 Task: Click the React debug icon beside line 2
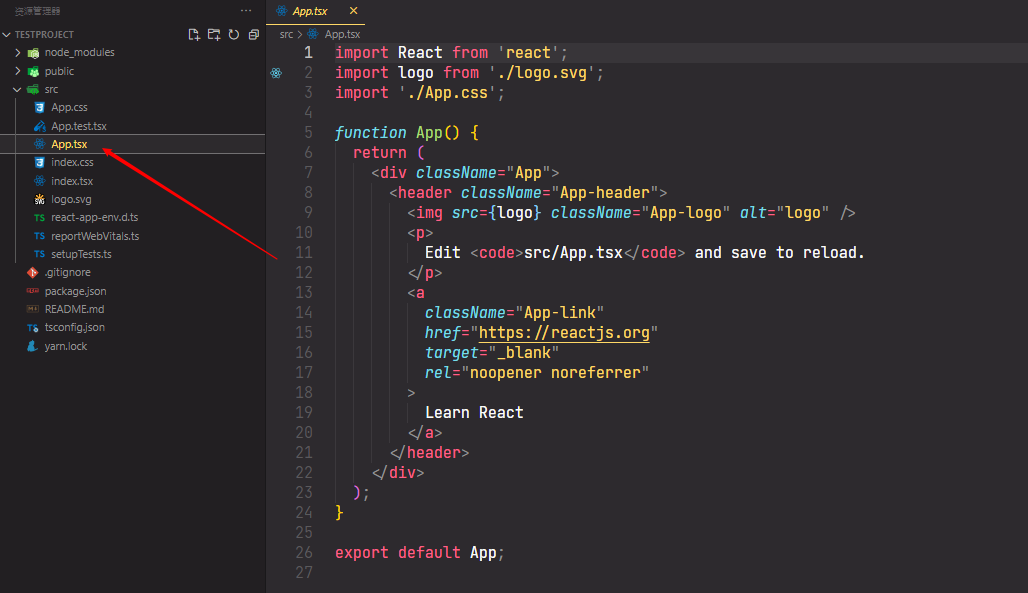(277, 73)
